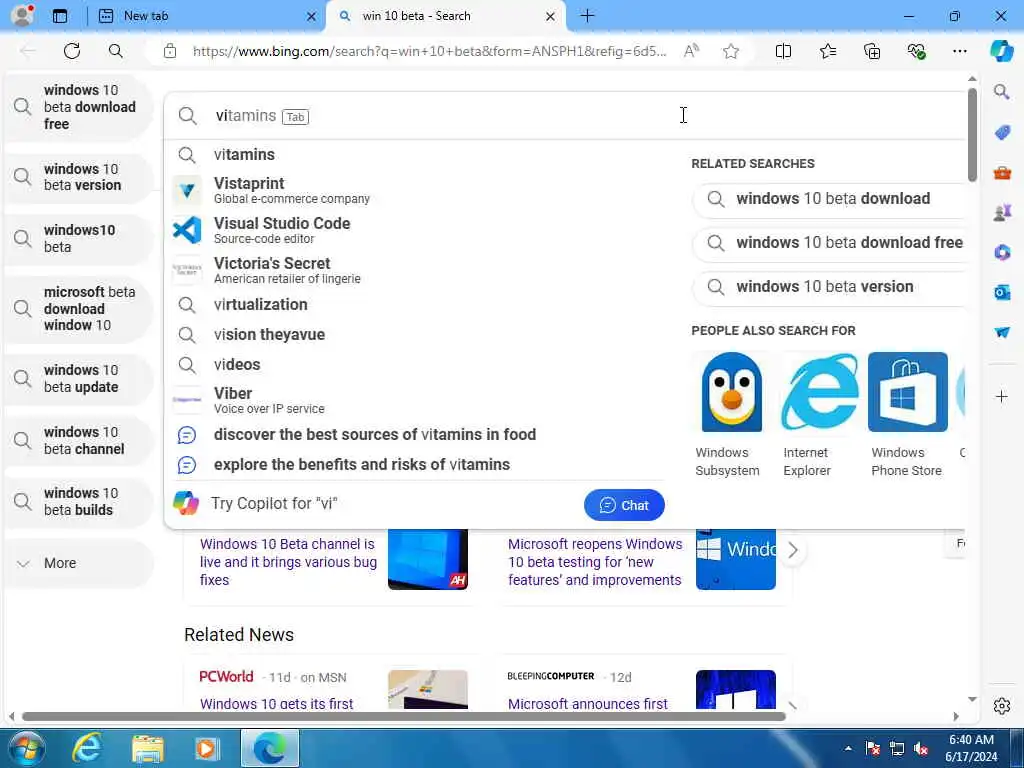Open 'Windows 10 Beta channel is live' article
This screenshot has height=768, width=1024.
pos(288,562)
